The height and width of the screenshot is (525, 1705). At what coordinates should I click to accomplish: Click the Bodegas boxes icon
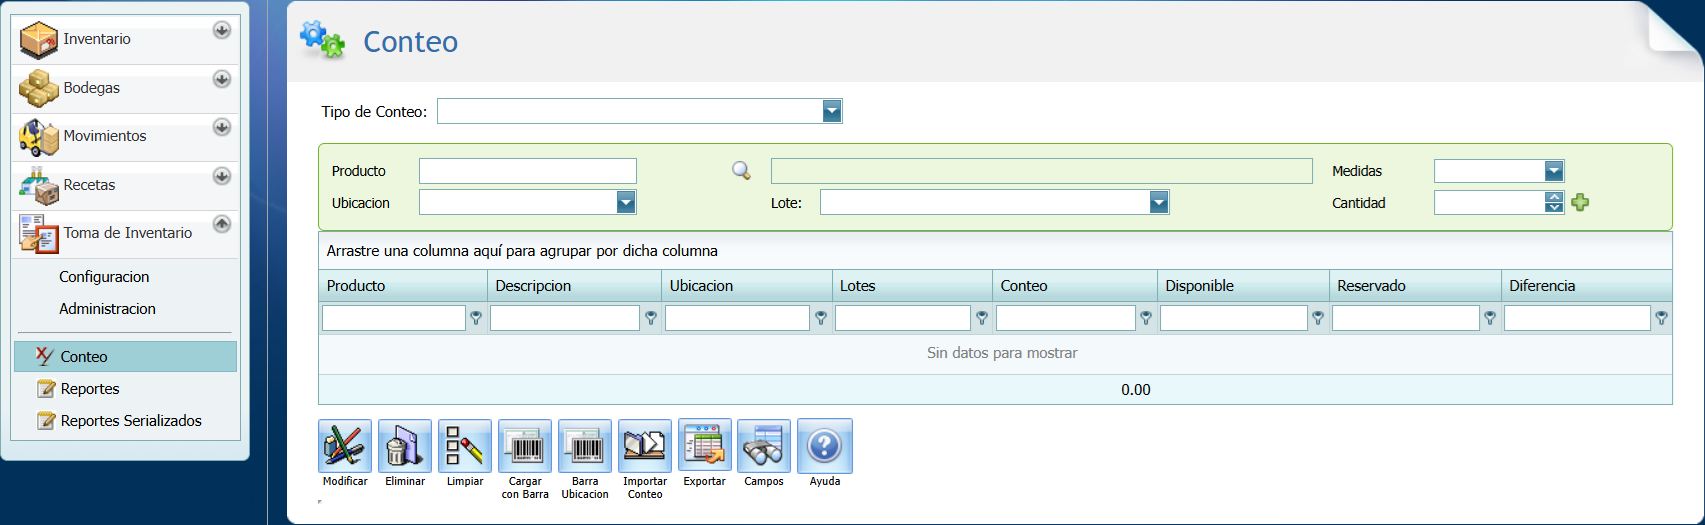39,88
